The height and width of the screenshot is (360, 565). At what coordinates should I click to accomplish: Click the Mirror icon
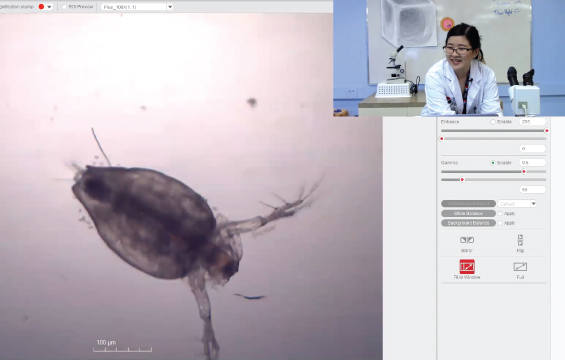coord(467,240)
